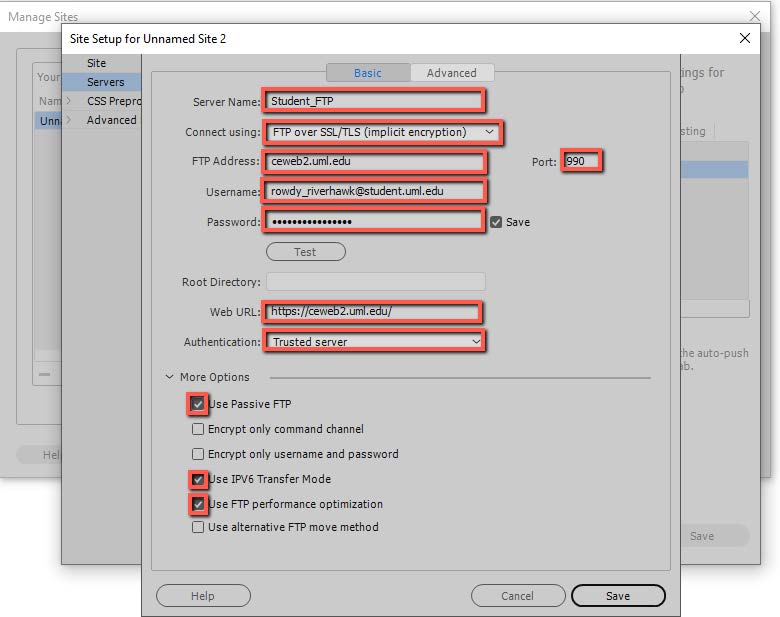Toggle the Save password checkbox
780x617 pixels.
point(496,222)
